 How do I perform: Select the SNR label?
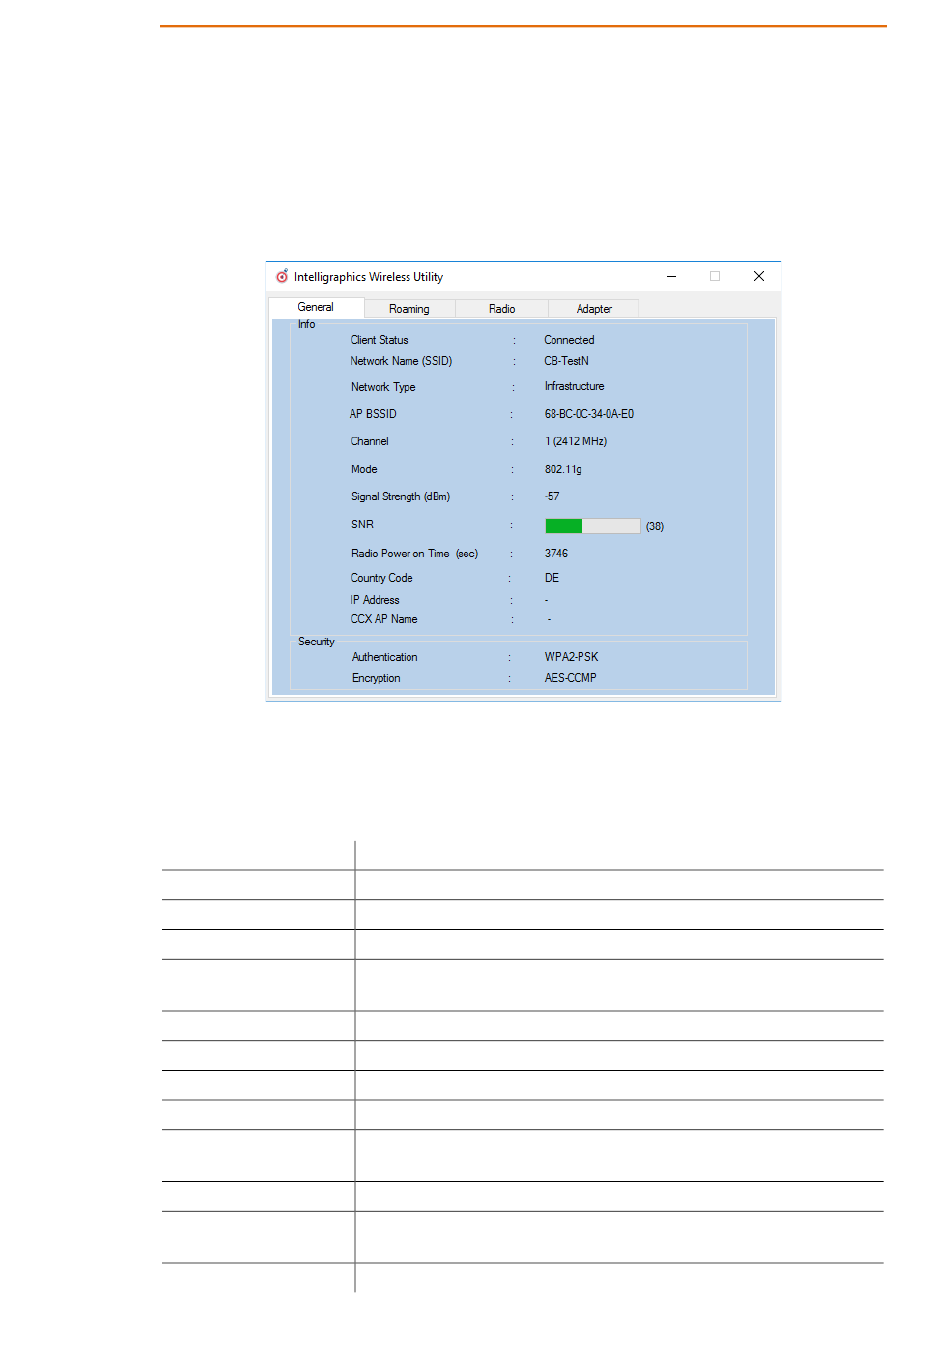(x=362, y=524)
